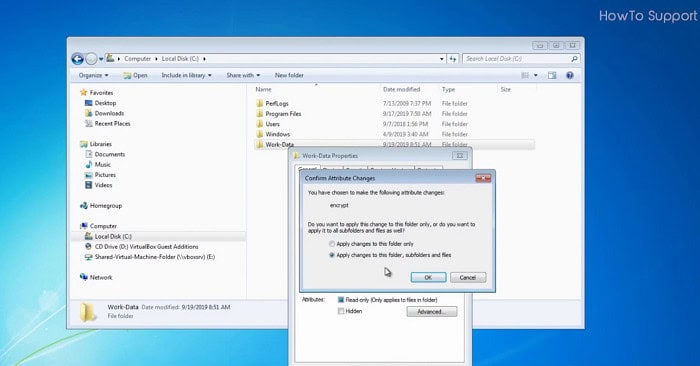Image resolution: width=700 pixels, height=366 pixels.
Task: Click the Explorer Help question mark icon
Action: tap(570, 75)
